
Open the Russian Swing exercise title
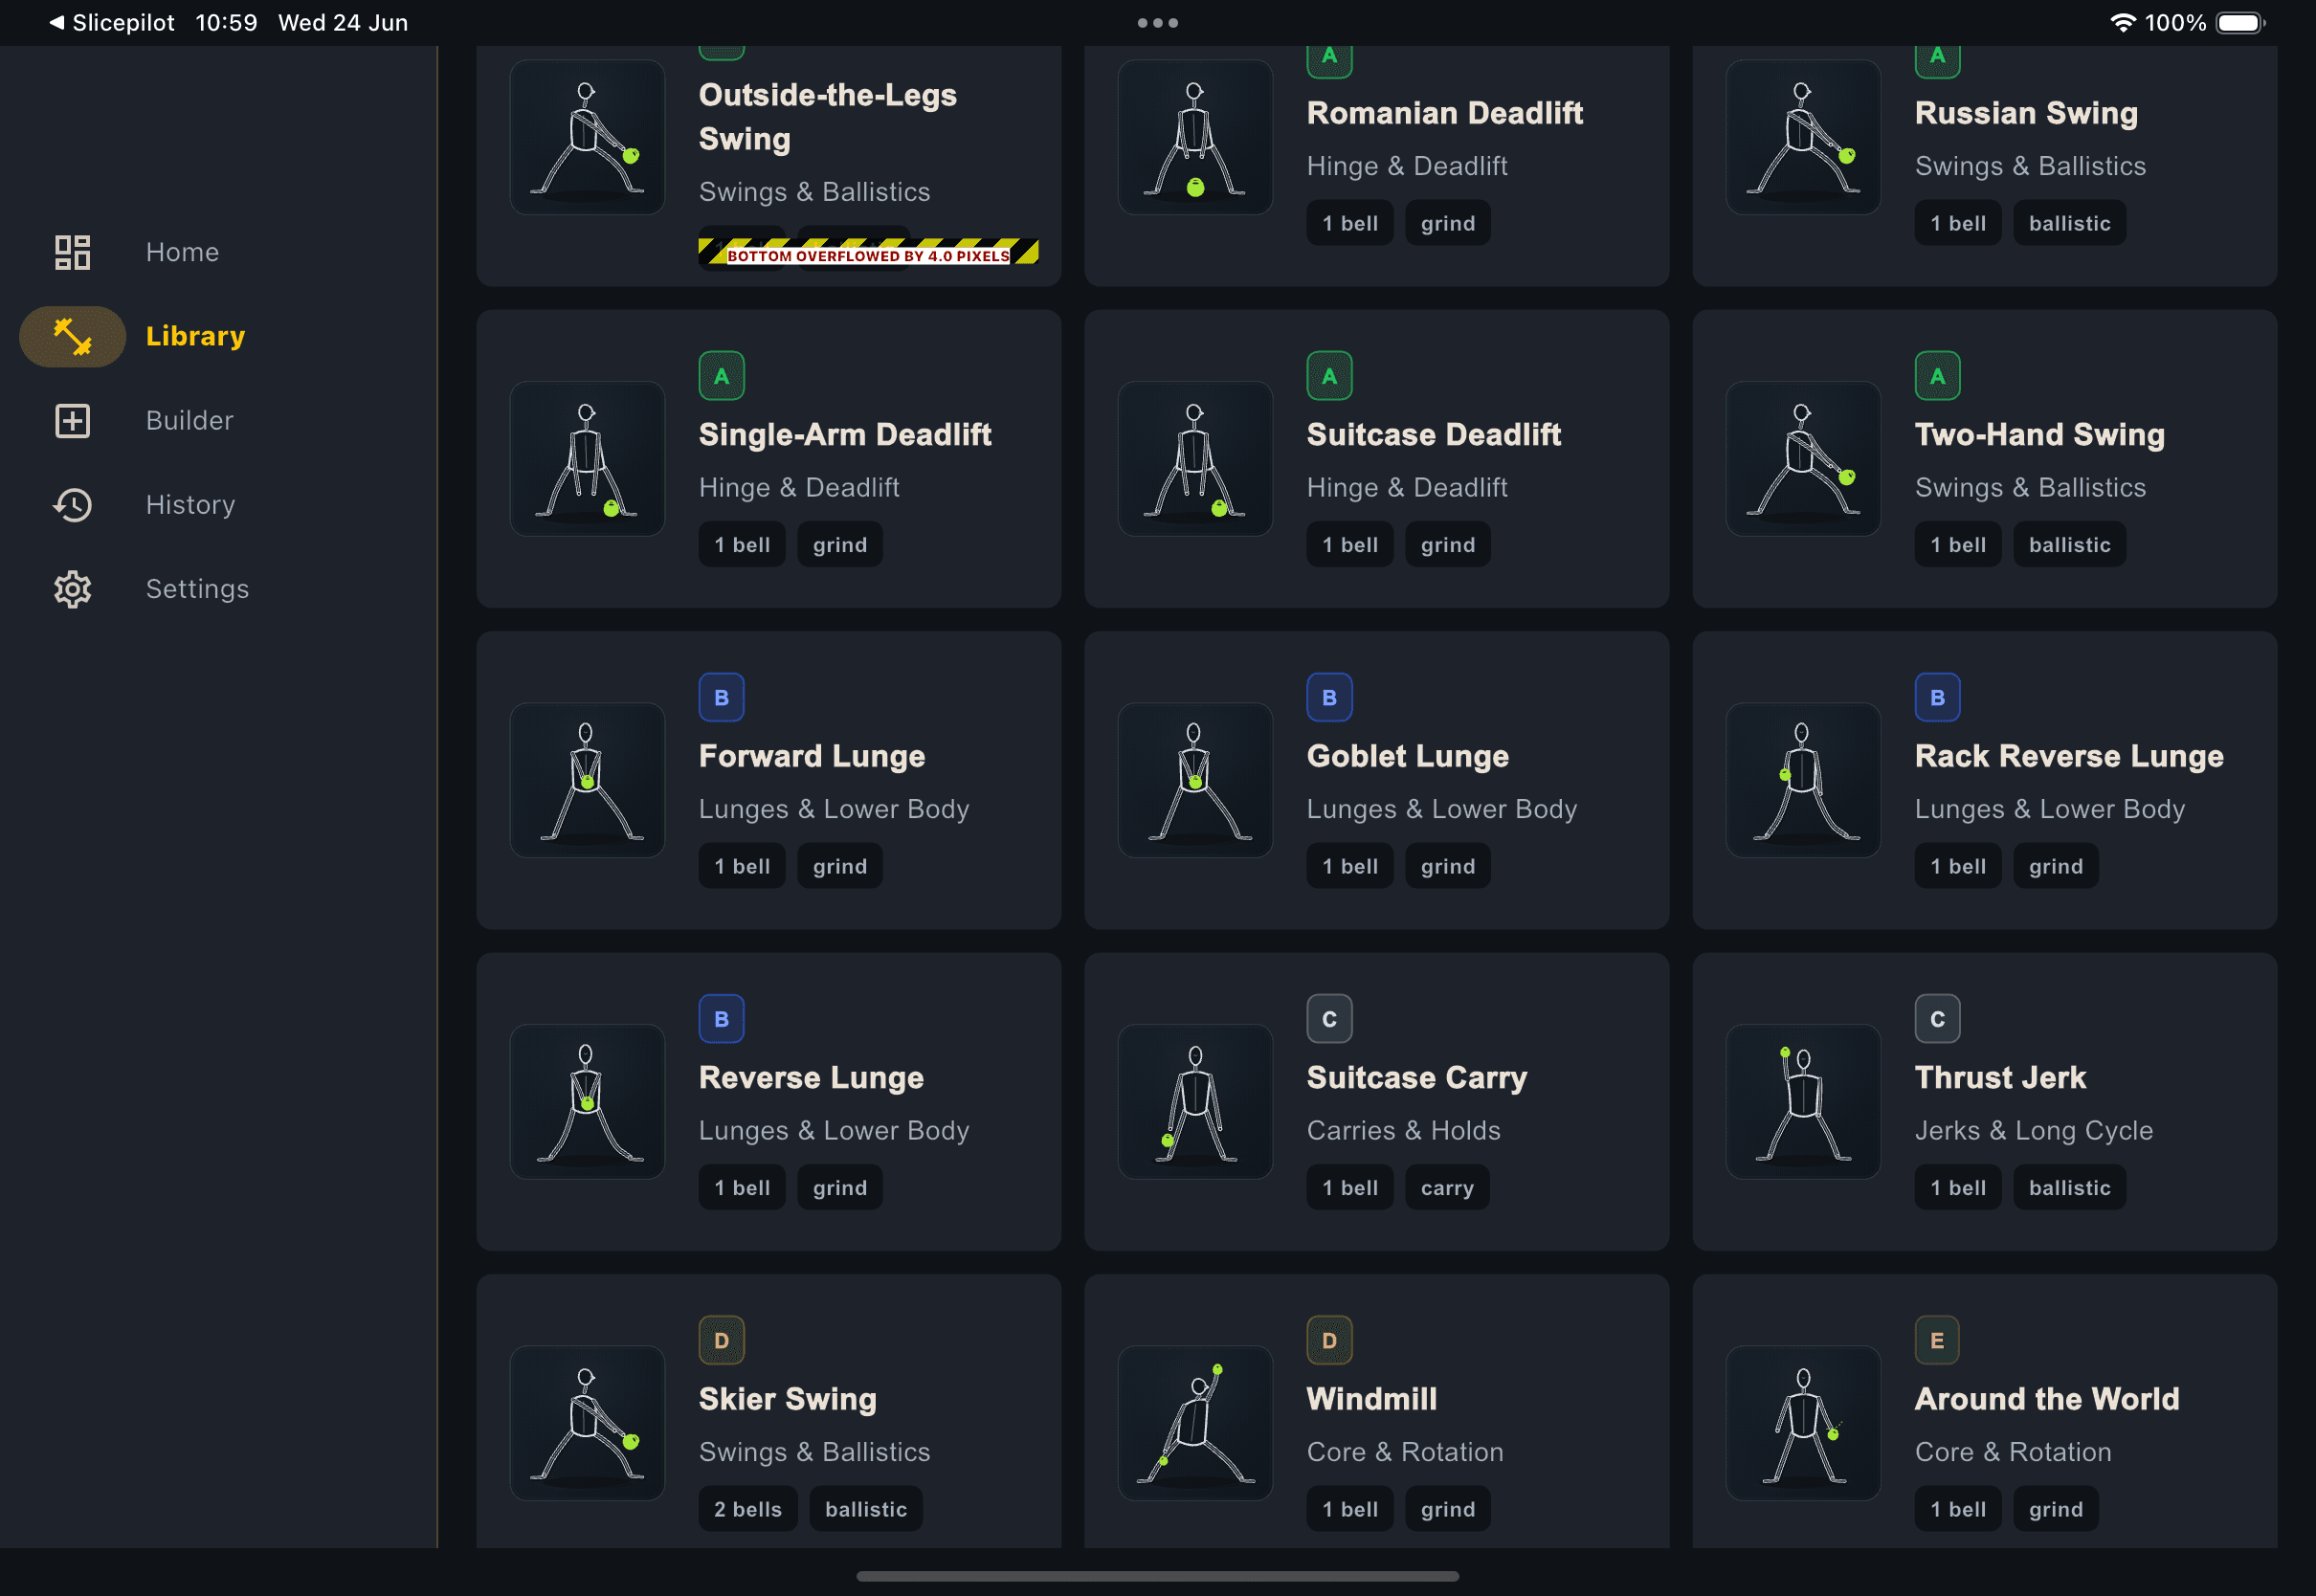[x=2026, y=113]
